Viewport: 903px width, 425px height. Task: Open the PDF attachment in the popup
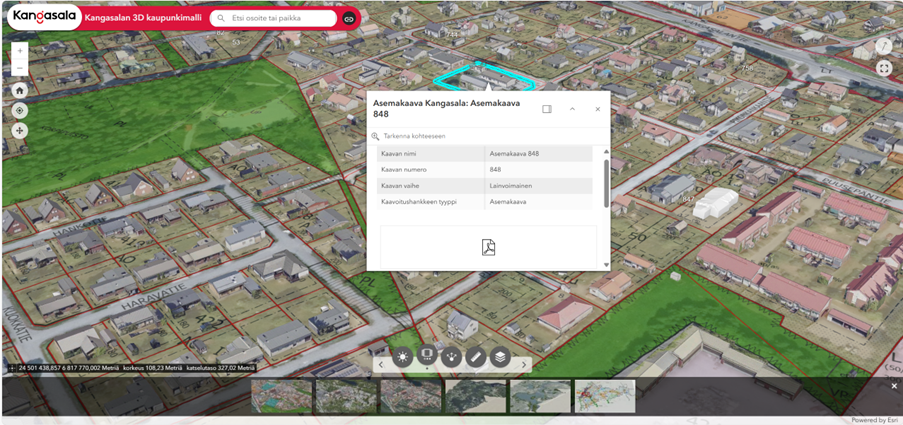[488, 248]
